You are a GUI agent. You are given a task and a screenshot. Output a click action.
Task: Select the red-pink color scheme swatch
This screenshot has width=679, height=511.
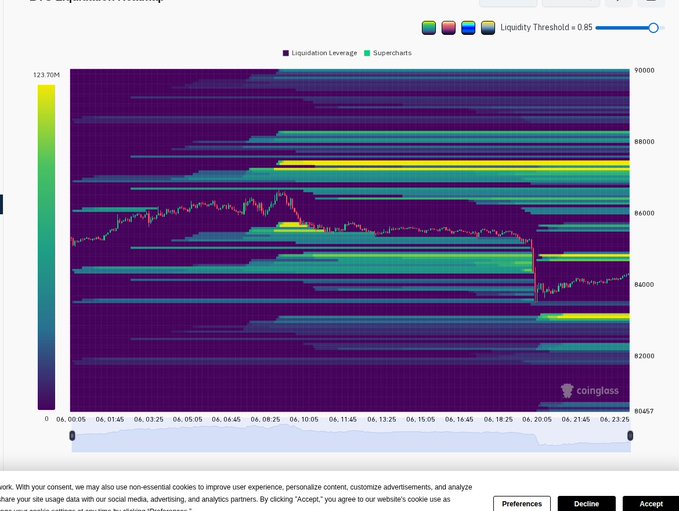click(x=448, y=28)
